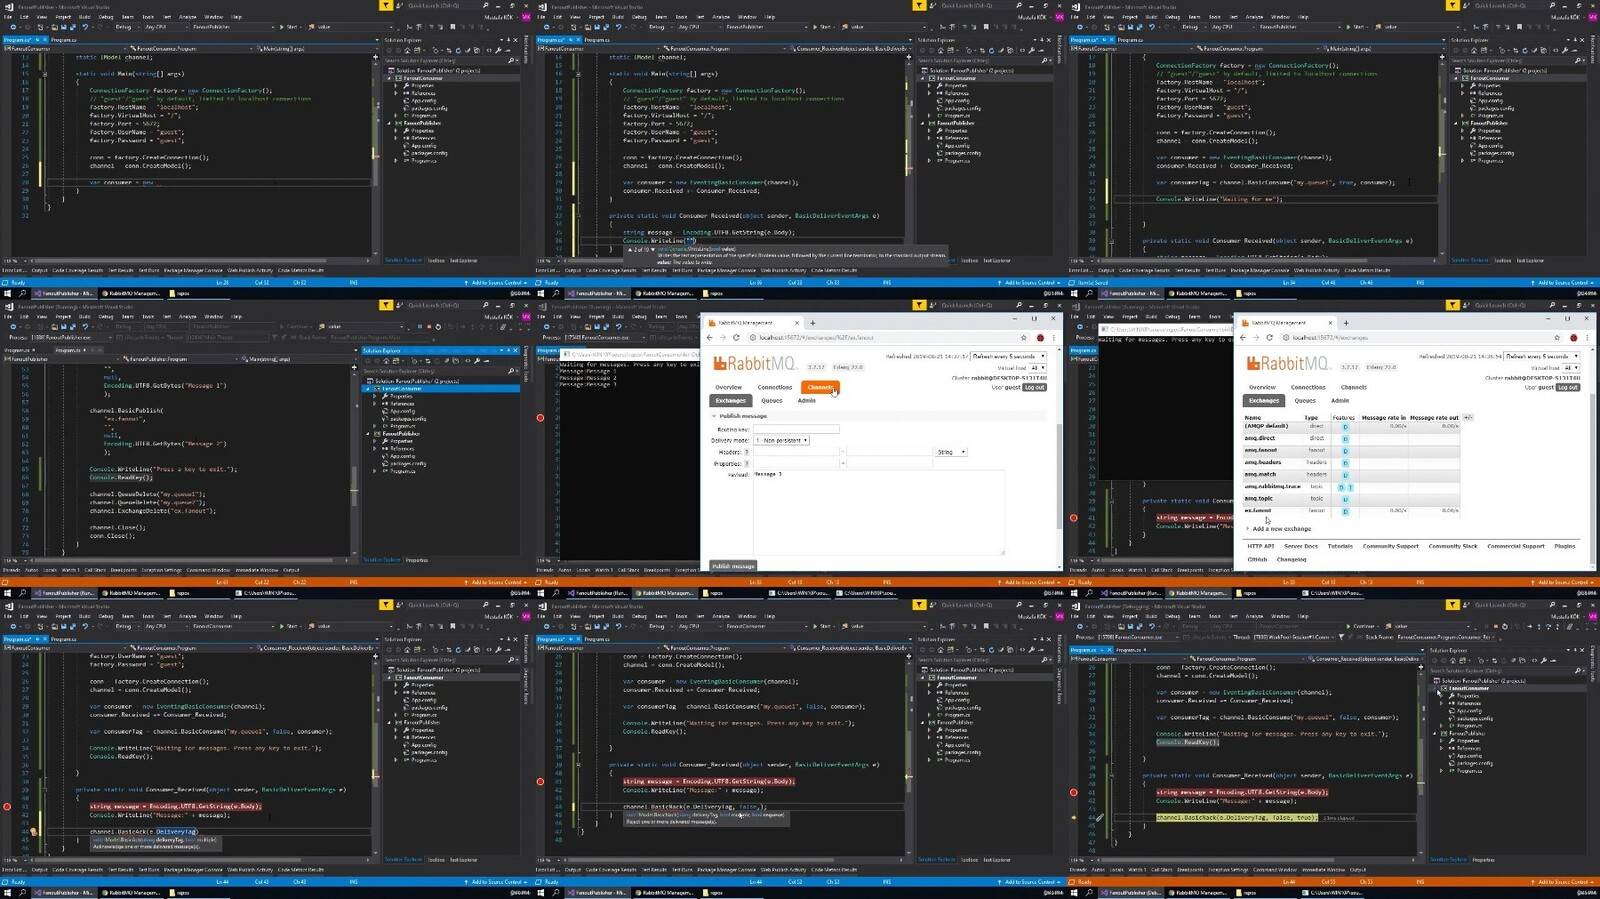Reload the Publish message RabbitMQ browser page
This screenshot has width=1600, height=899.
click(x=737, y=337)
